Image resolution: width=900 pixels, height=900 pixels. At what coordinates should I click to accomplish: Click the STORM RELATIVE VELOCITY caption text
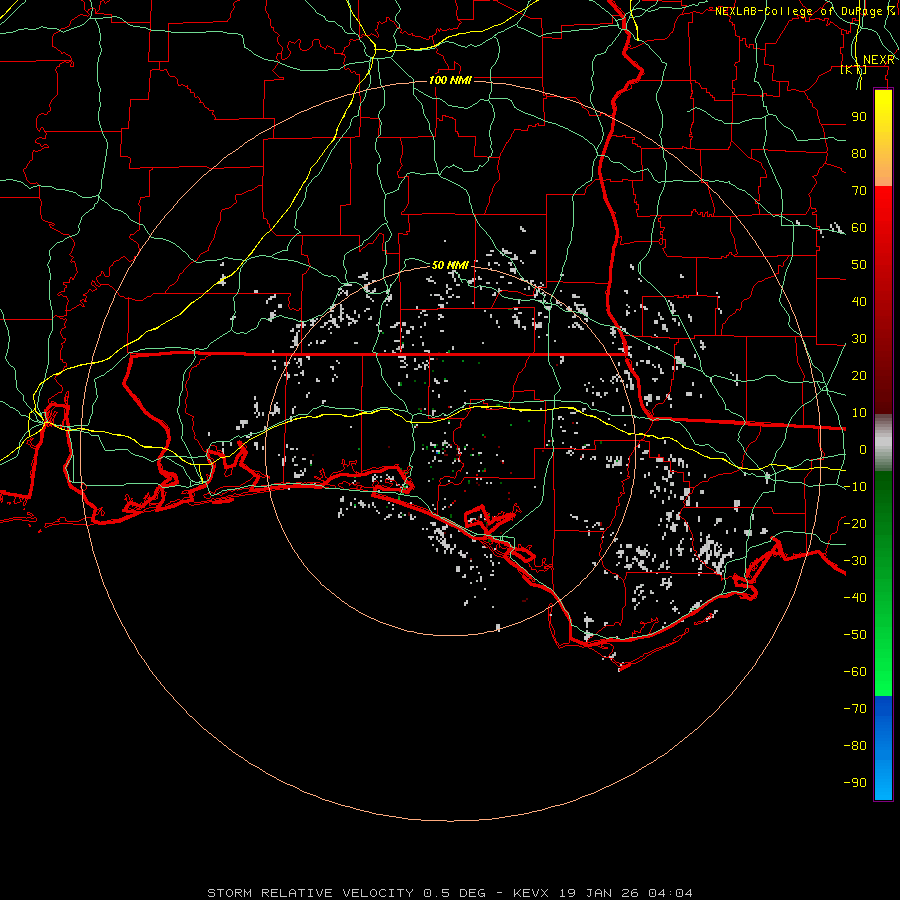(310, 893)
